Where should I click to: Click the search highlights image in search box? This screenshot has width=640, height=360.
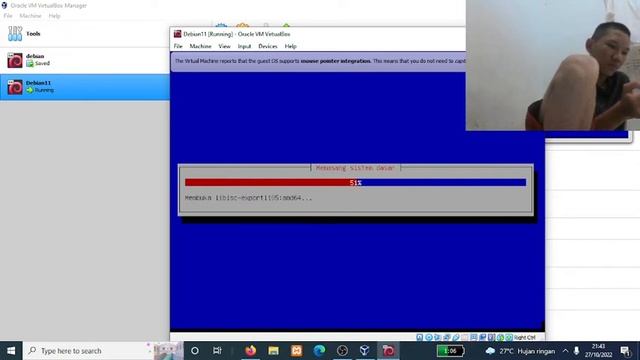(168, 351)
